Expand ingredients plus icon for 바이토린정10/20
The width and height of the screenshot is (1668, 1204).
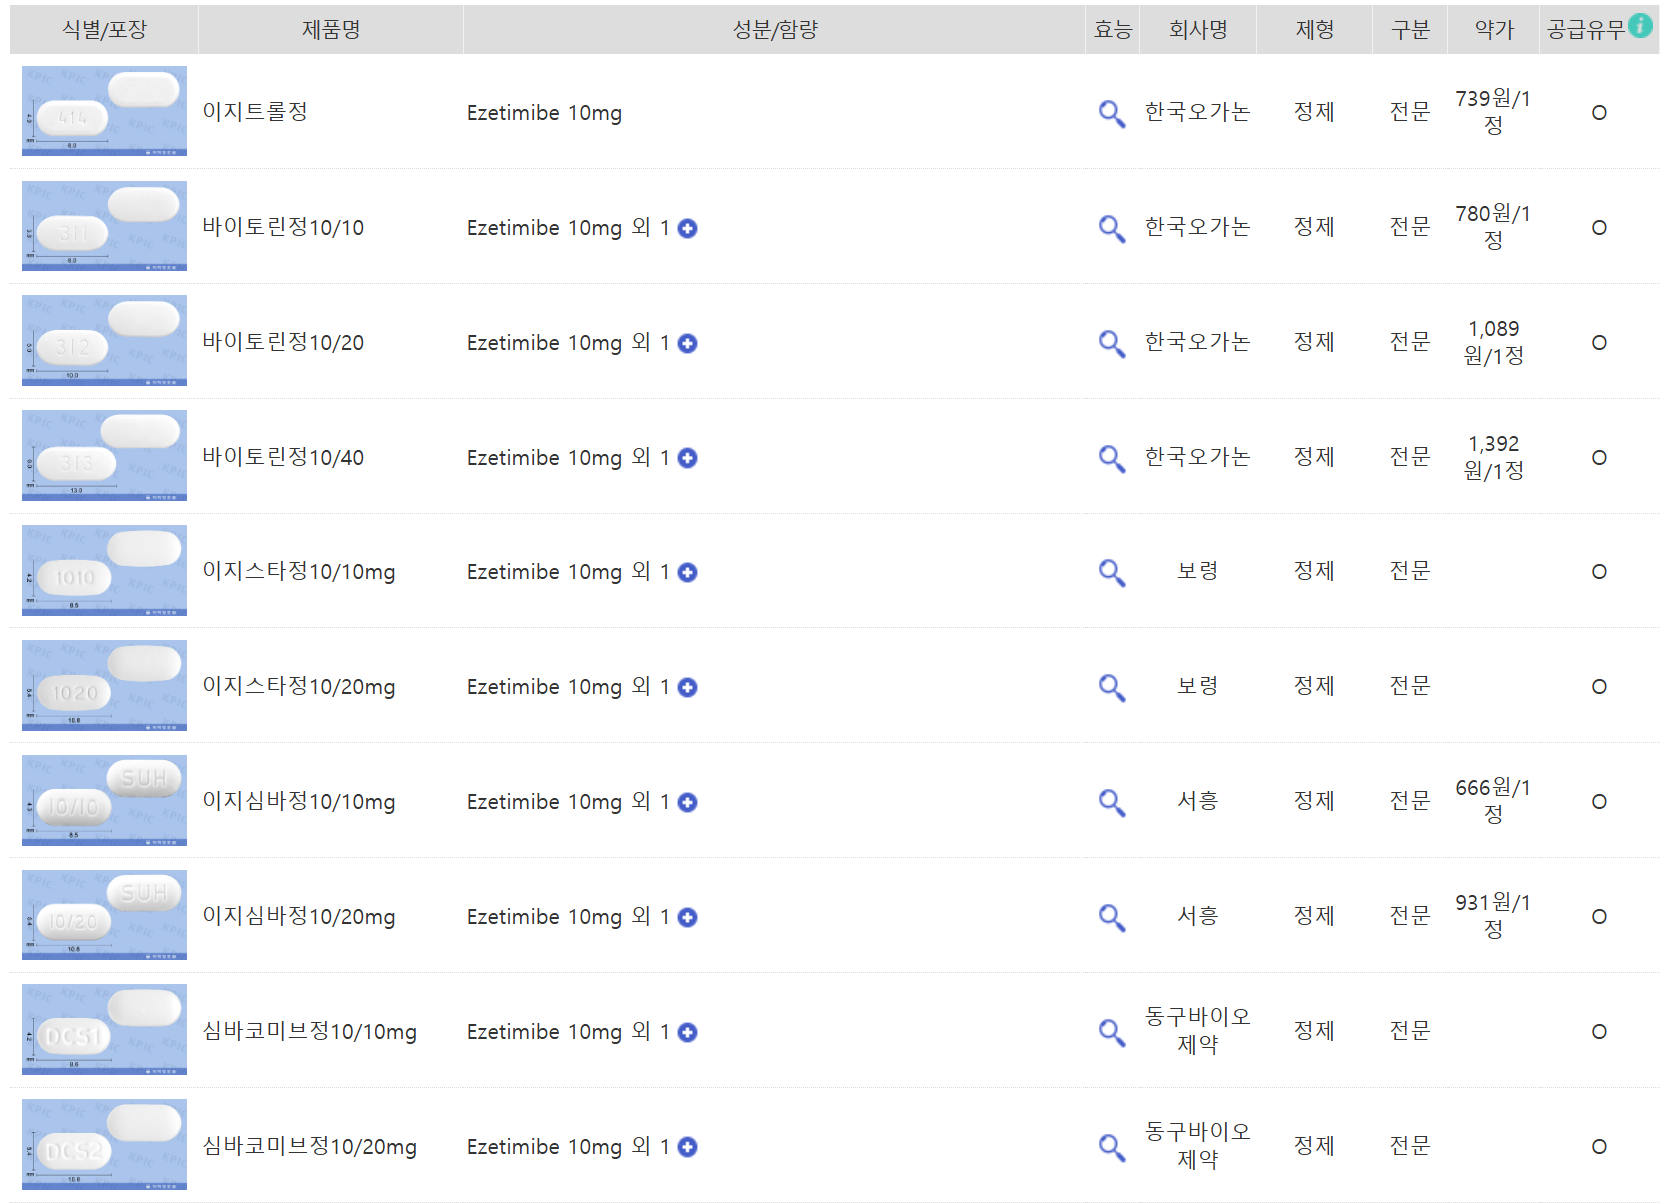[x=687, y=344]
